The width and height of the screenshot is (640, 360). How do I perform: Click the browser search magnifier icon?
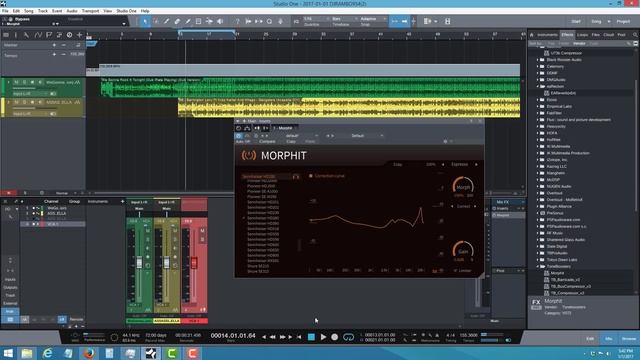635,35
